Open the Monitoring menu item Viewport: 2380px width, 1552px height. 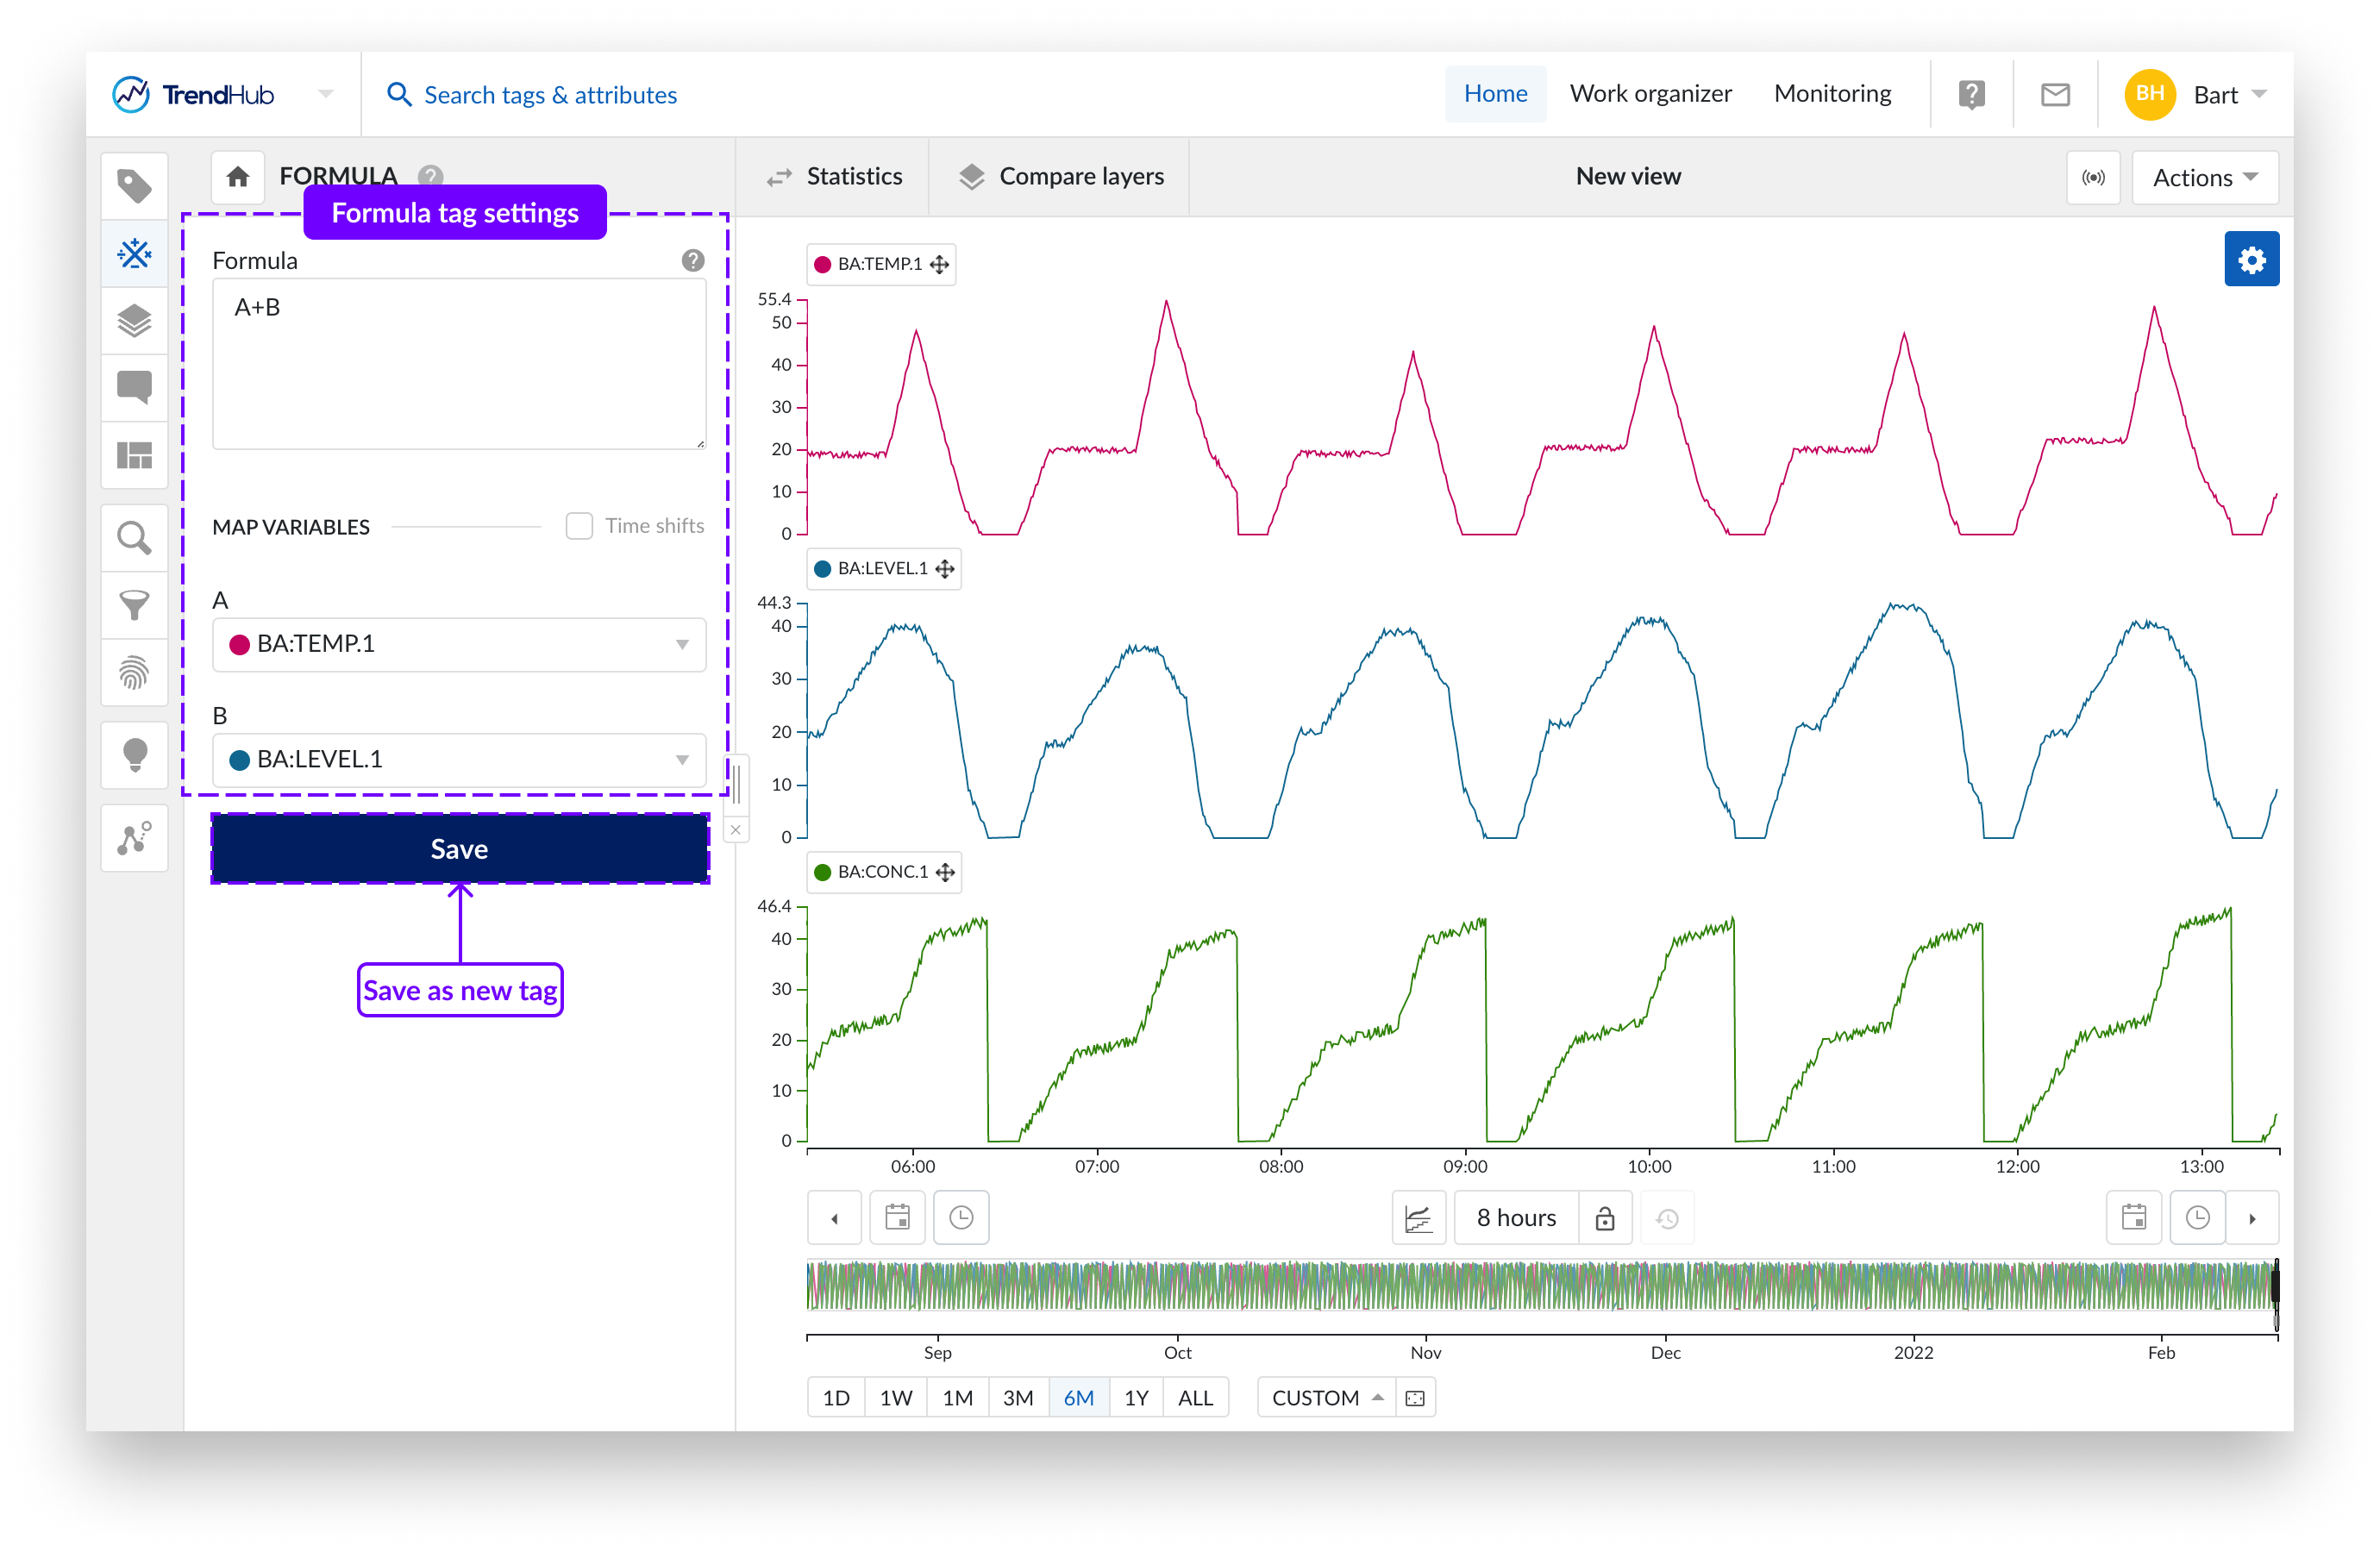[x=1832, y=94]
